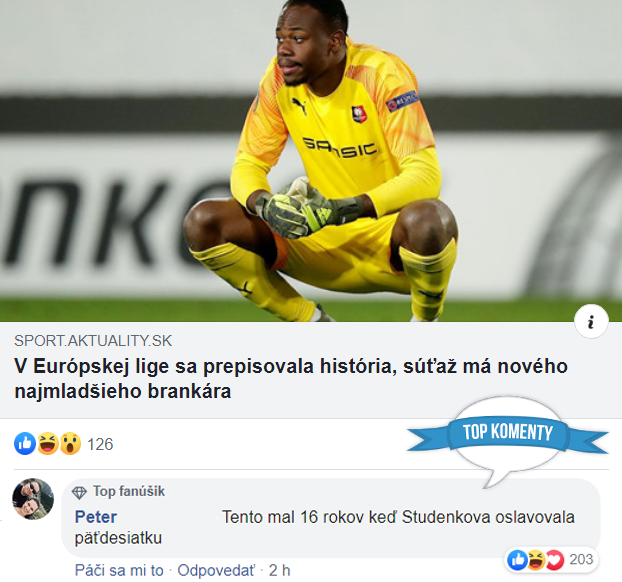Image resolution: width=622 pixels, height=582 pixels.
Task: Click the info icon on article image
Action: [591, 321]
